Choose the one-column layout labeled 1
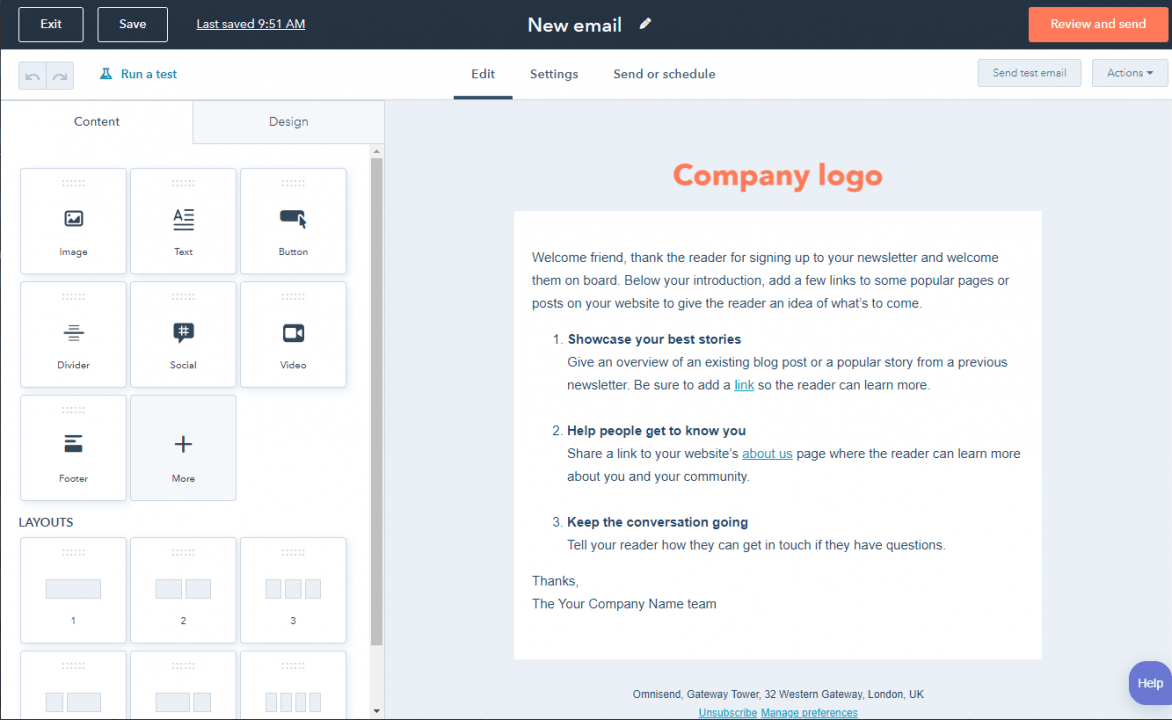Image resolution: width=1172 pixels, height=720 pixels. click(73, 590)
